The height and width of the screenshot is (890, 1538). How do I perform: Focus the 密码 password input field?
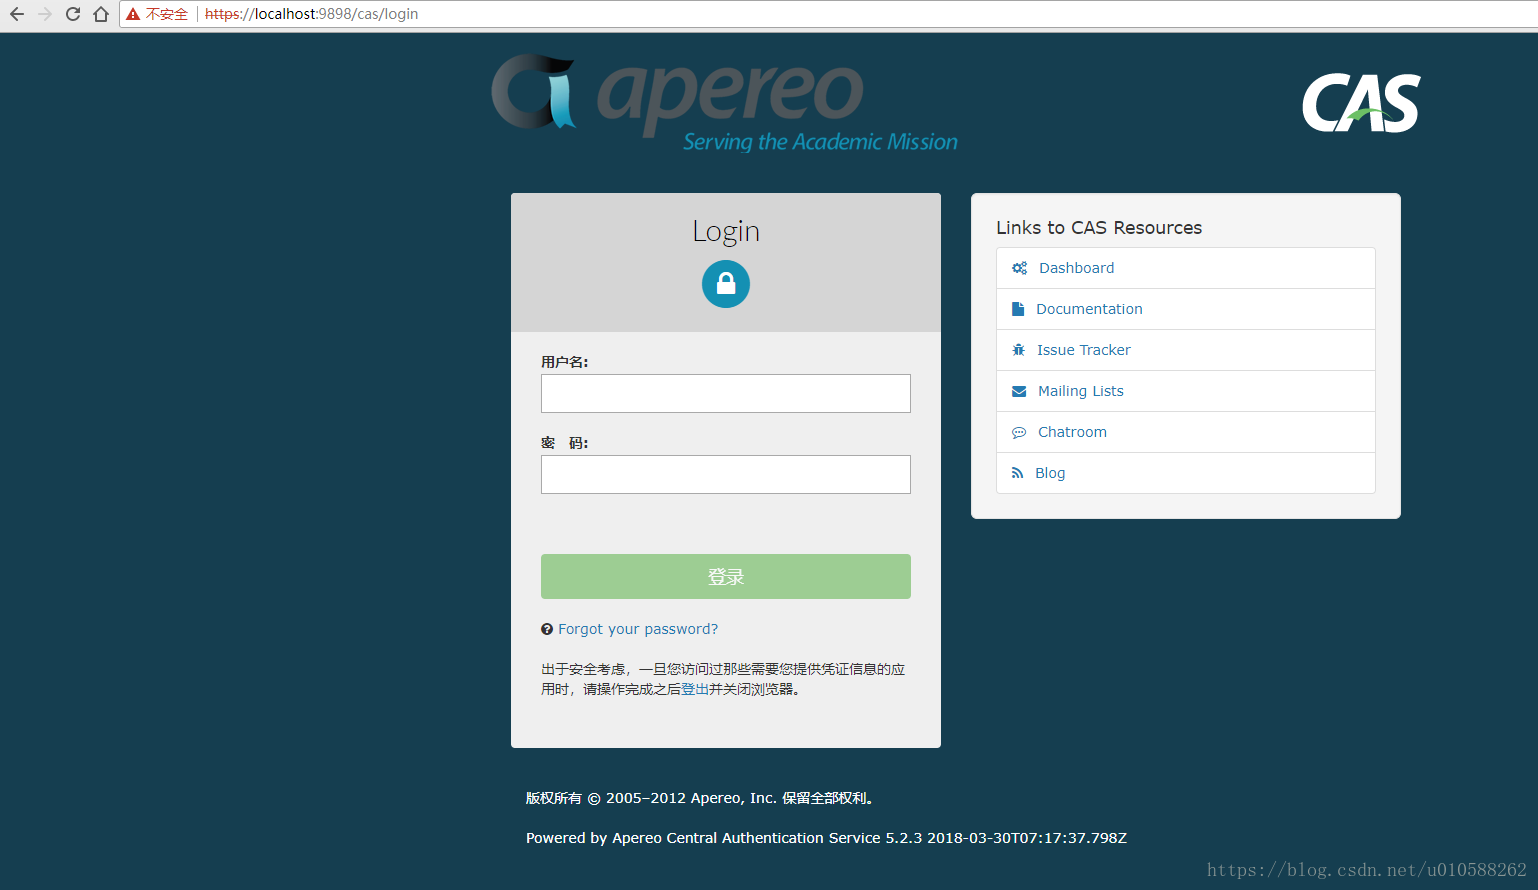pos(726,474)
